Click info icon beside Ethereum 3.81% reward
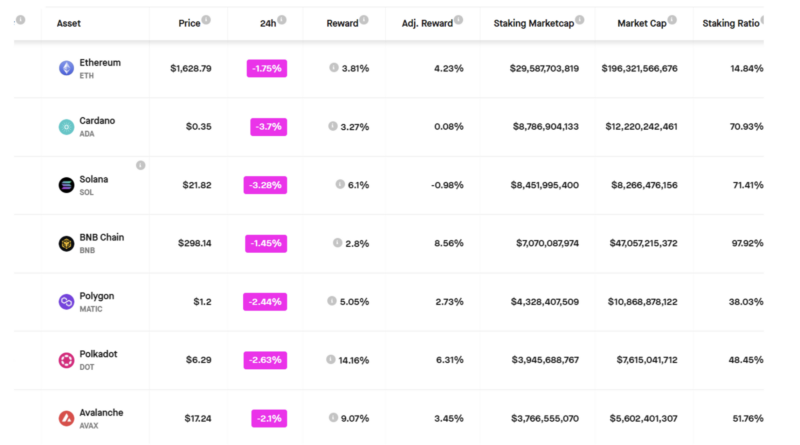Image resolution: width=800 pixels, height=445 pixels. click(334, 68)
